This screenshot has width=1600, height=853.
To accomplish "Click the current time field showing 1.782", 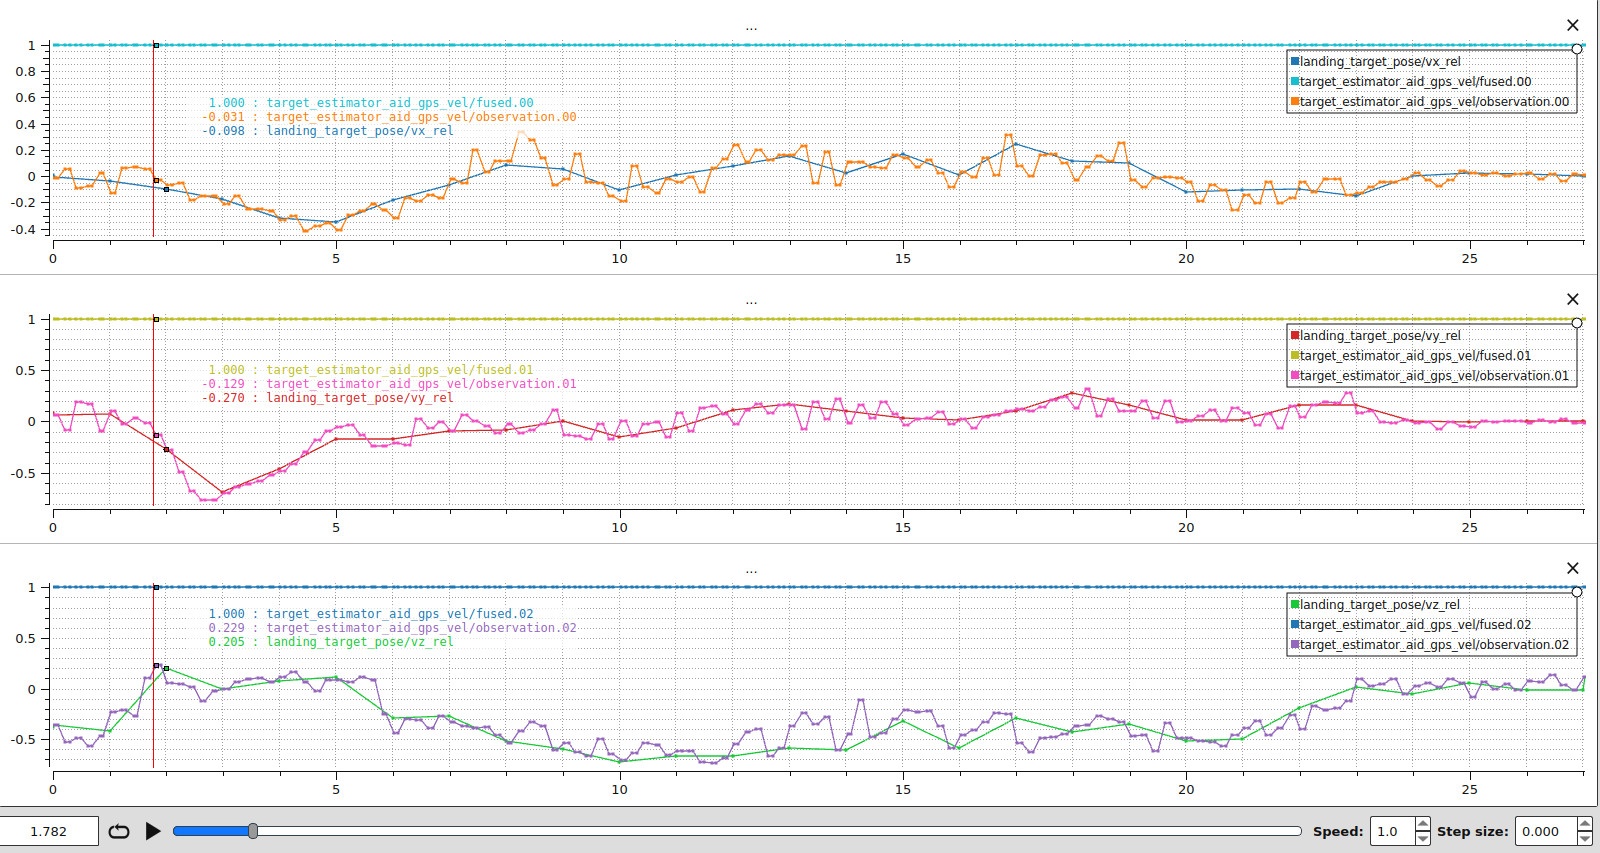I will click(49, 831).
